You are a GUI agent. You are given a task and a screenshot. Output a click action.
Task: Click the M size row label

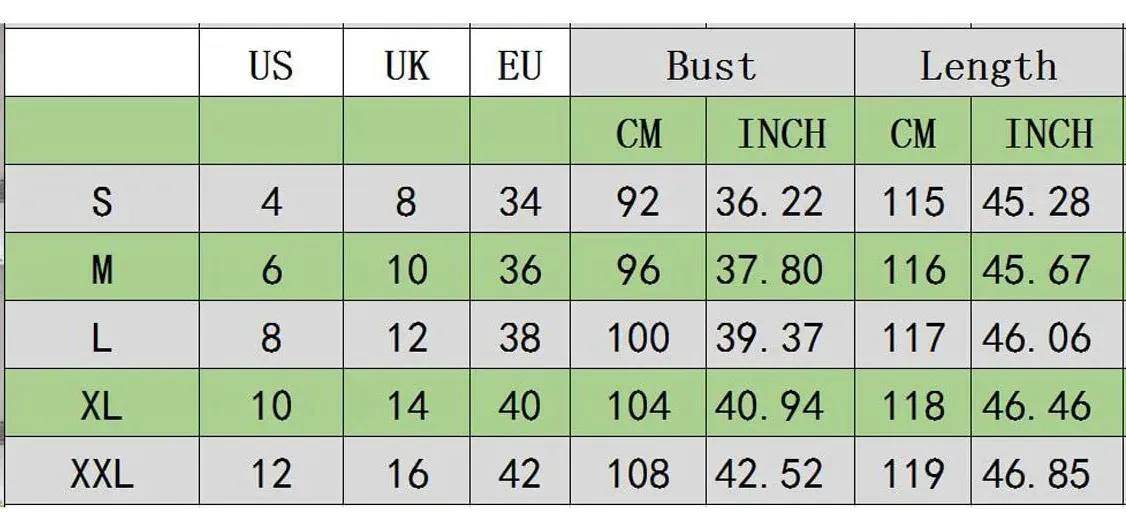tap(102, 267)
